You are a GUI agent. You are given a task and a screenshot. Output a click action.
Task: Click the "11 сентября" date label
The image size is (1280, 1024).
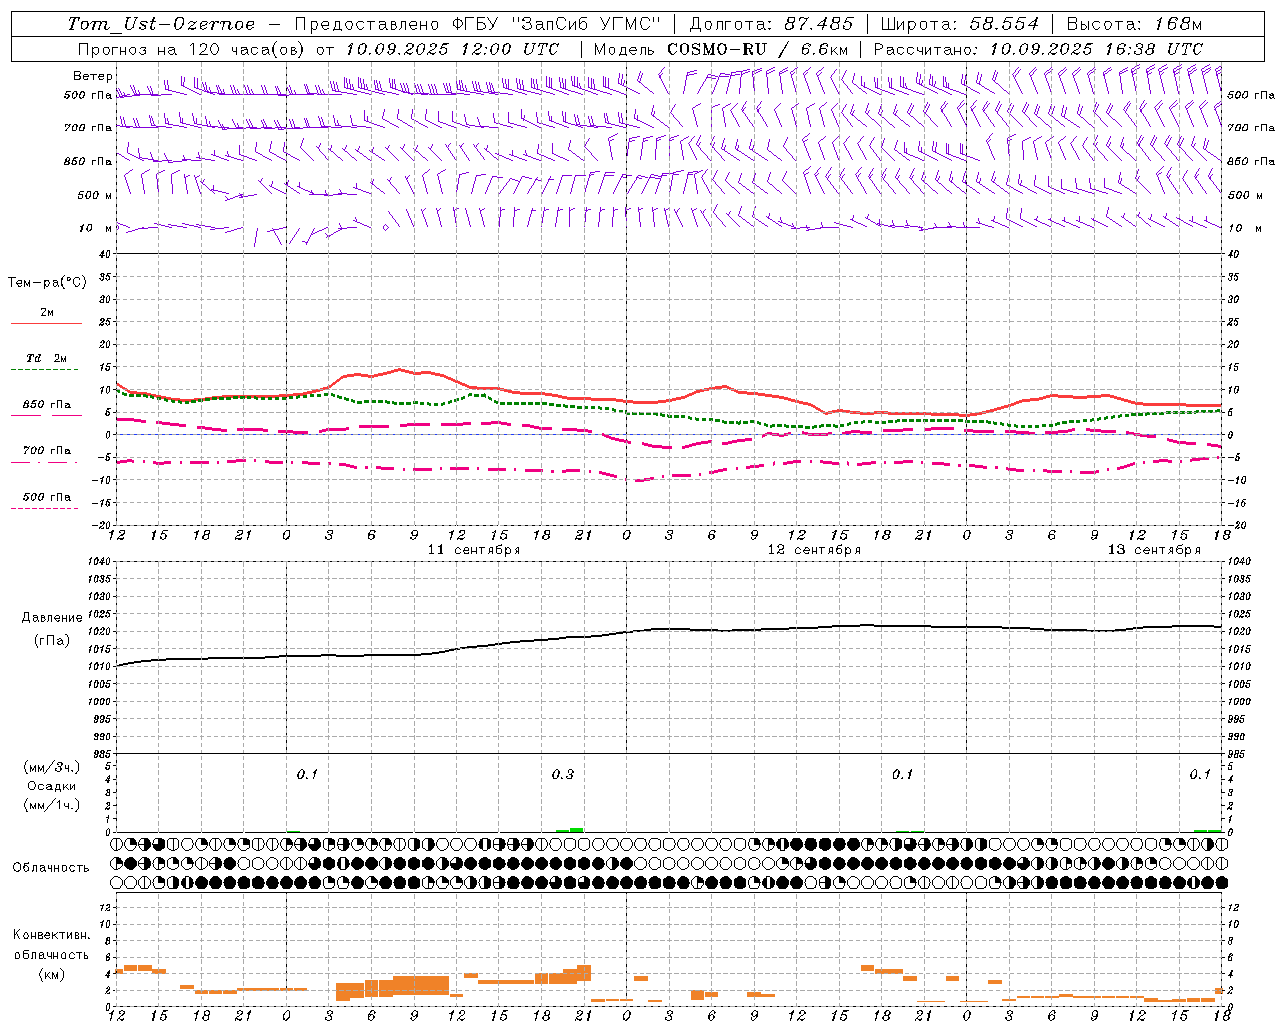(474, 550)
